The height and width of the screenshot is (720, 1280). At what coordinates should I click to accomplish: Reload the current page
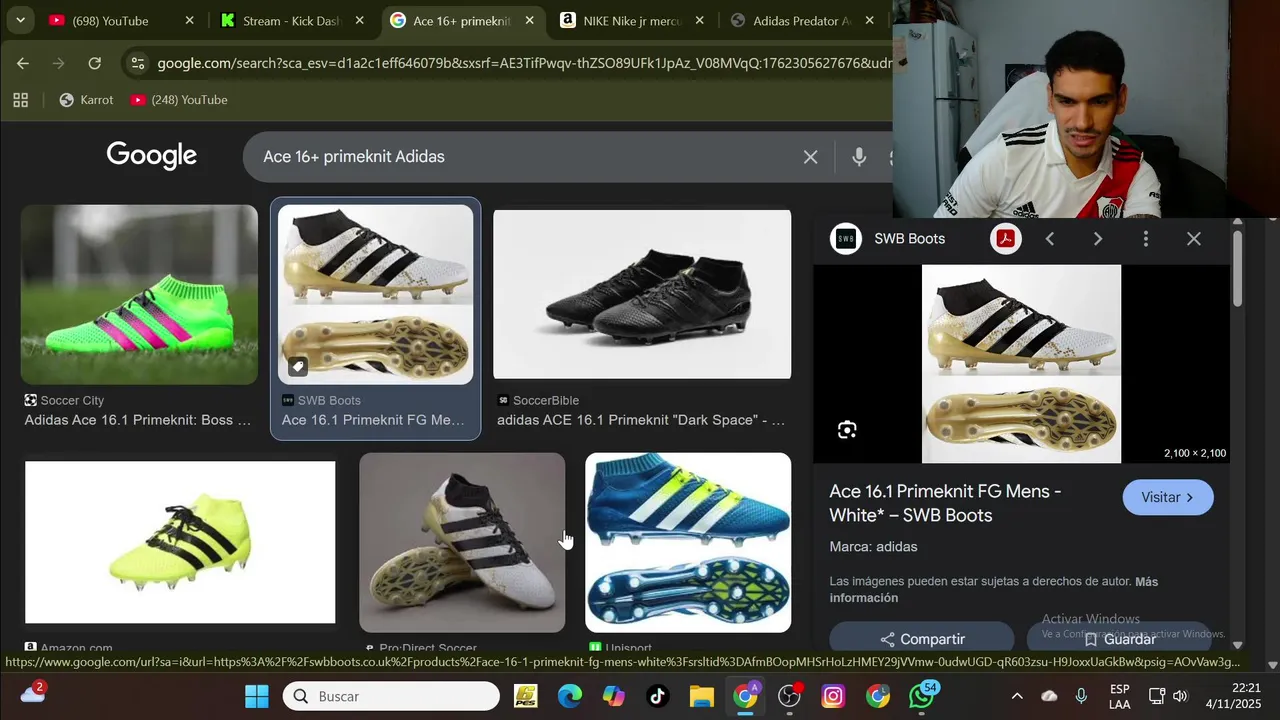(x=94, y=63)
